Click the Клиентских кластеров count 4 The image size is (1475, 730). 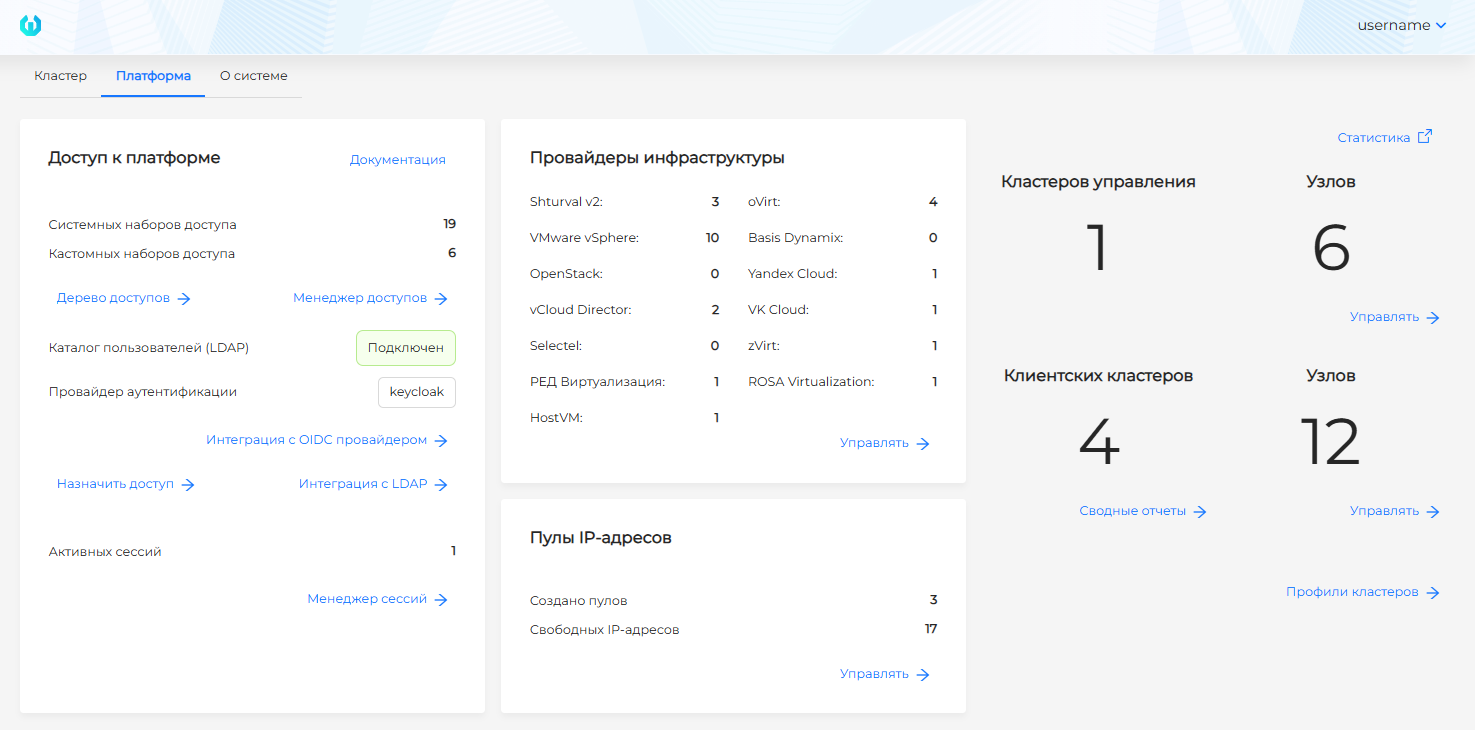pyautogui.click(x=1098, y=442)
